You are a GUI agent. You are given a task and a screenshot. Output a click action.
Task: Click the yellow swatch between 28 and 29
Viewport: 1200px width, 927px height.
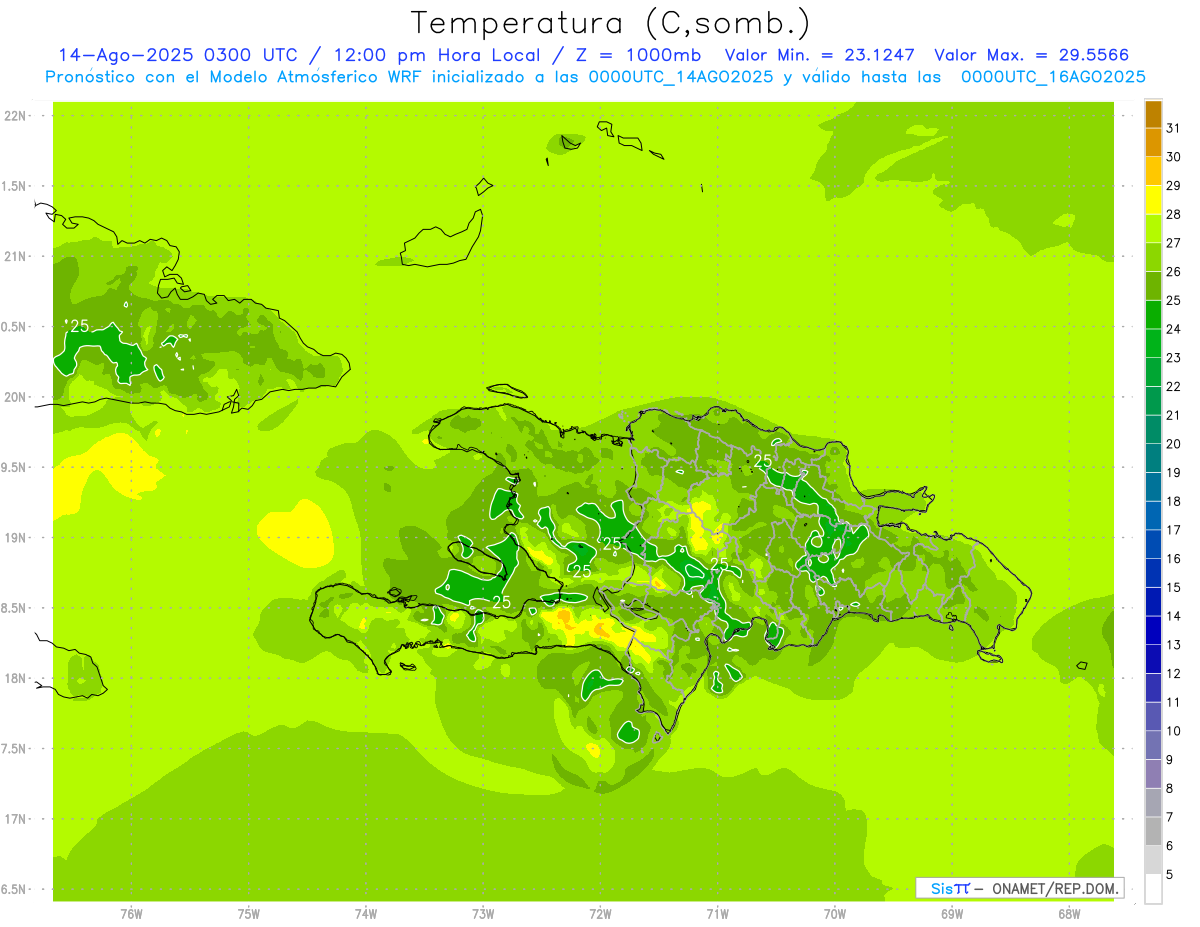[x=1153, y=201]
